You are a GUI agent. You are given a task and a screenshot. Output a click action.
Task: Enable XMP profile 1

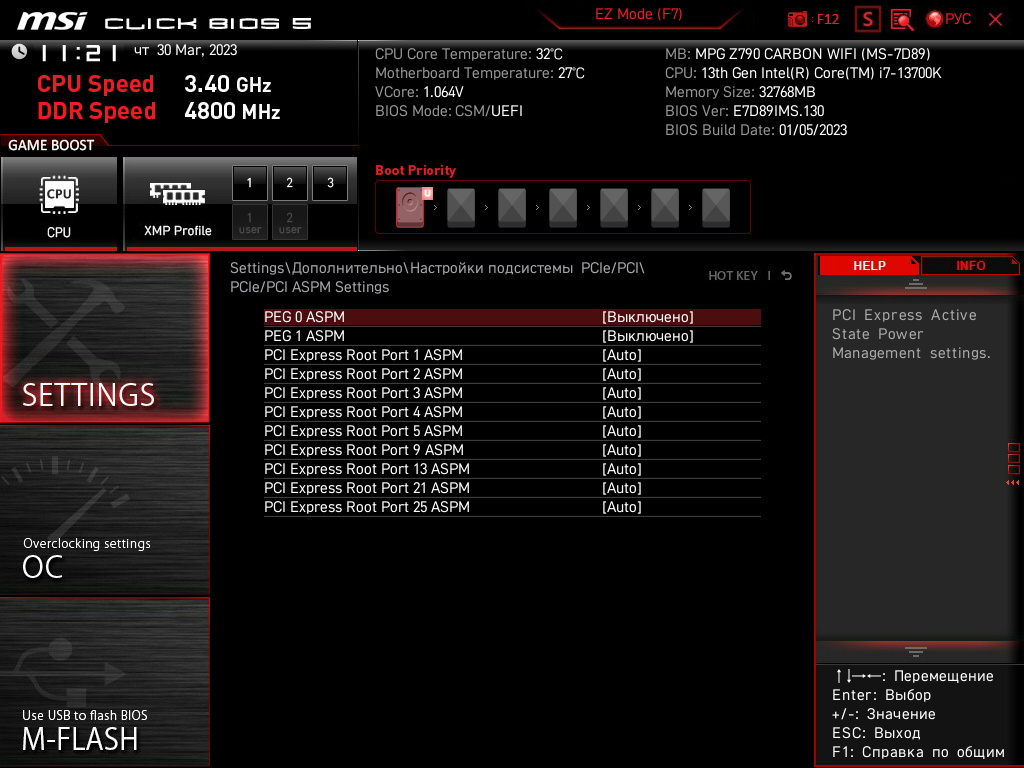tap(249, 183)
